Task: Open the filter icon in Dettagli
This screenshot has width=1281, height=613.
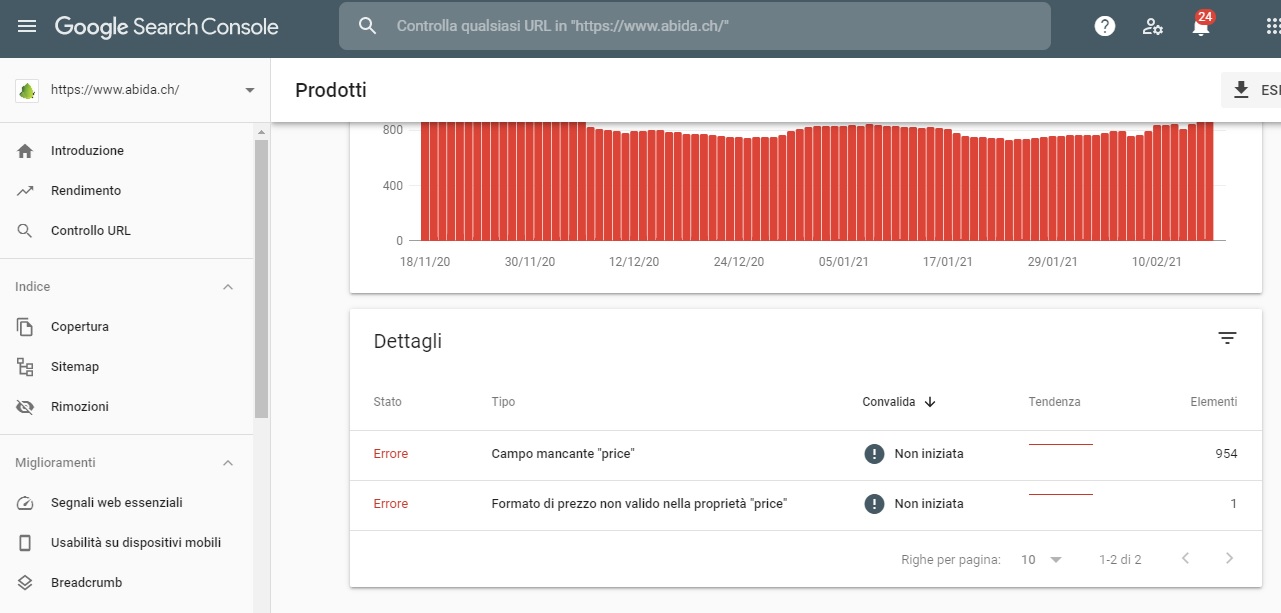Action: tap(1228, 339)
